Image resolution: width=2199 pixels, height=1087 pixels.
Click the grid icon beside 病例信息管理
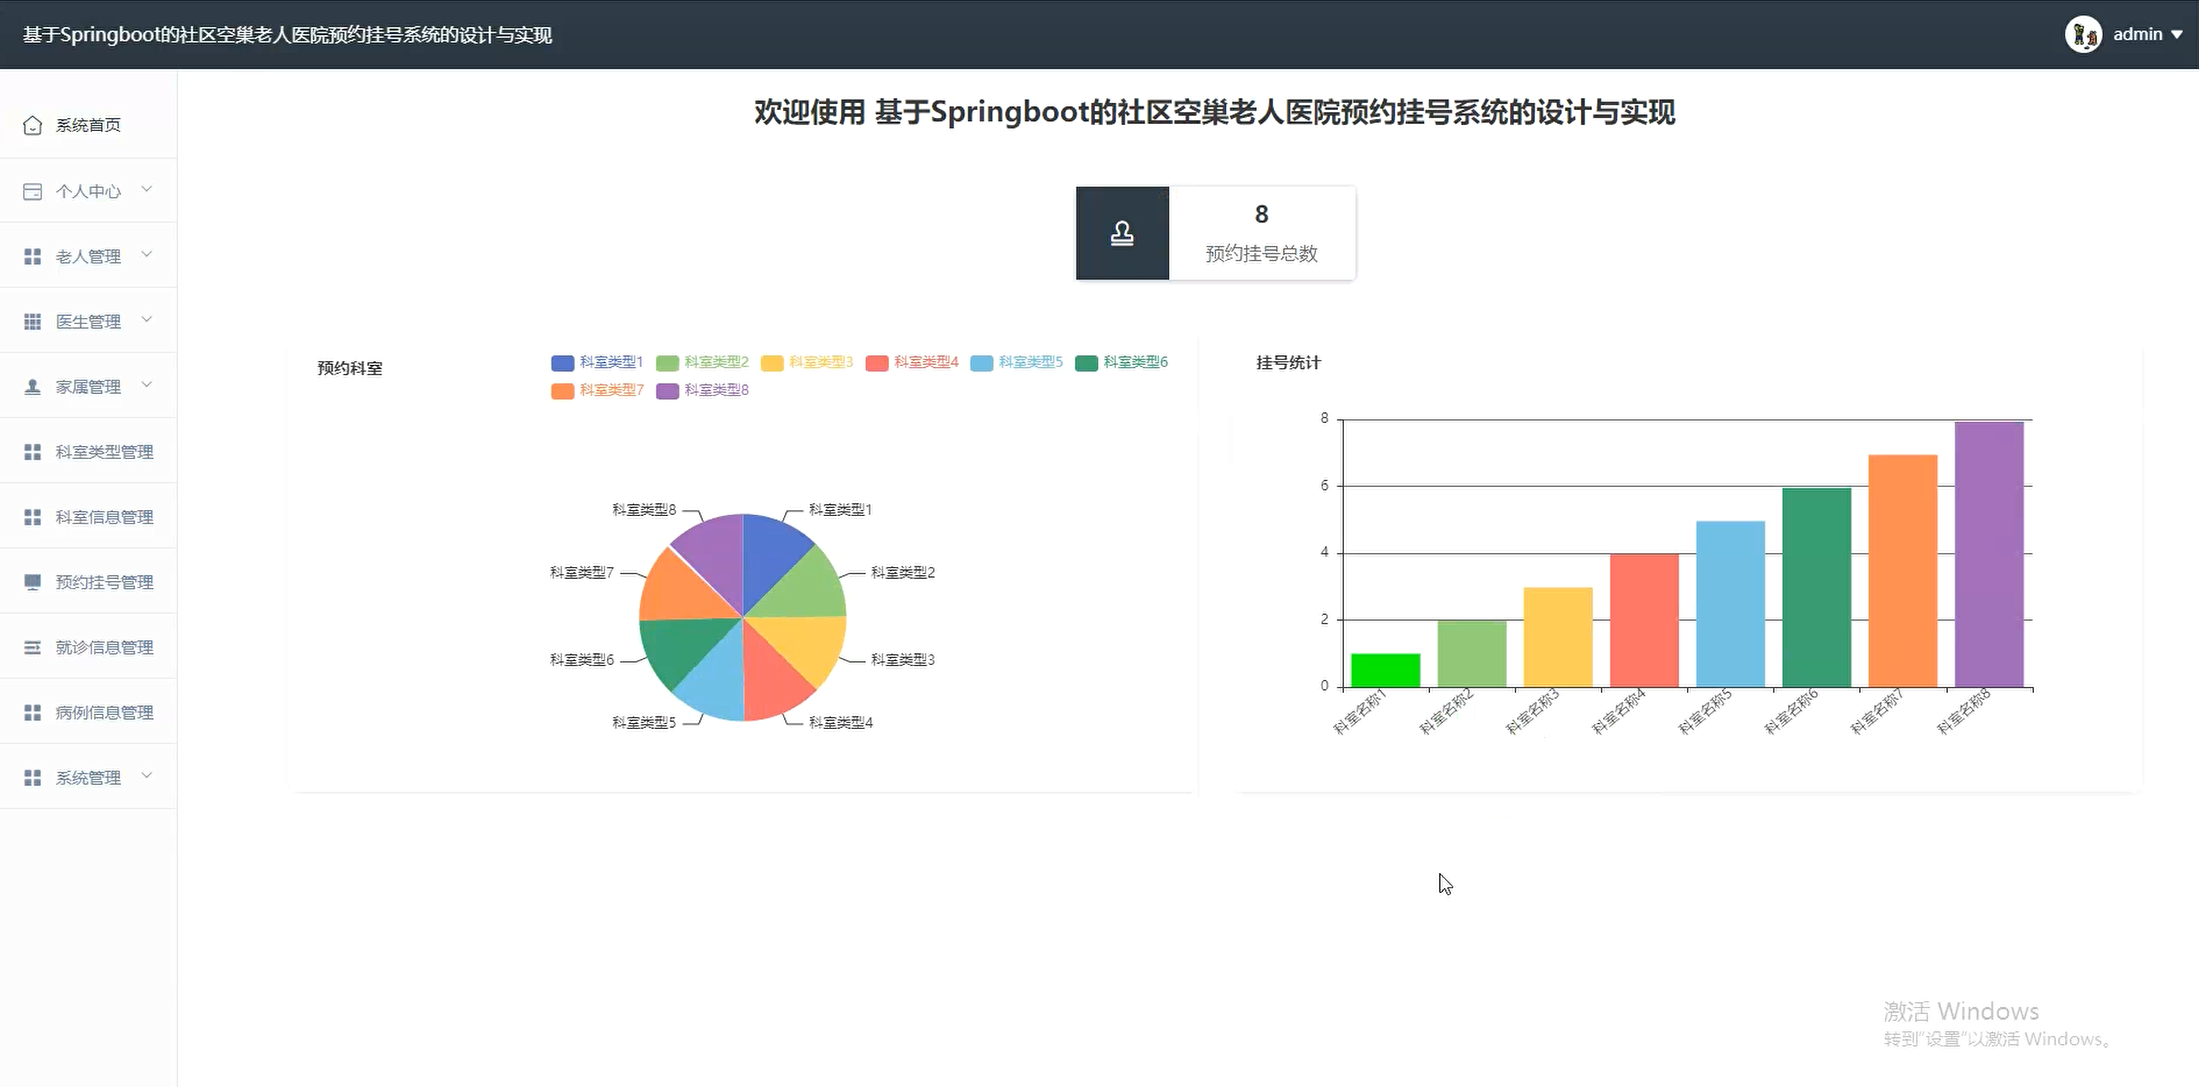click(32, 712)
